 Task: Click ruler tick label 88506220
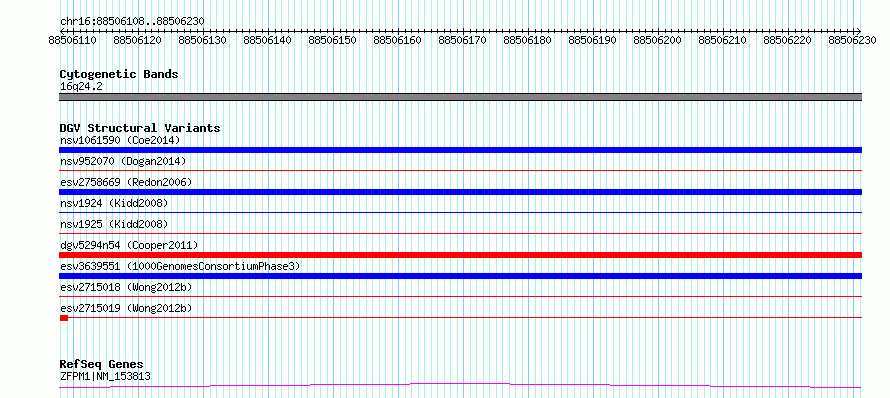(x=787, y=41)
